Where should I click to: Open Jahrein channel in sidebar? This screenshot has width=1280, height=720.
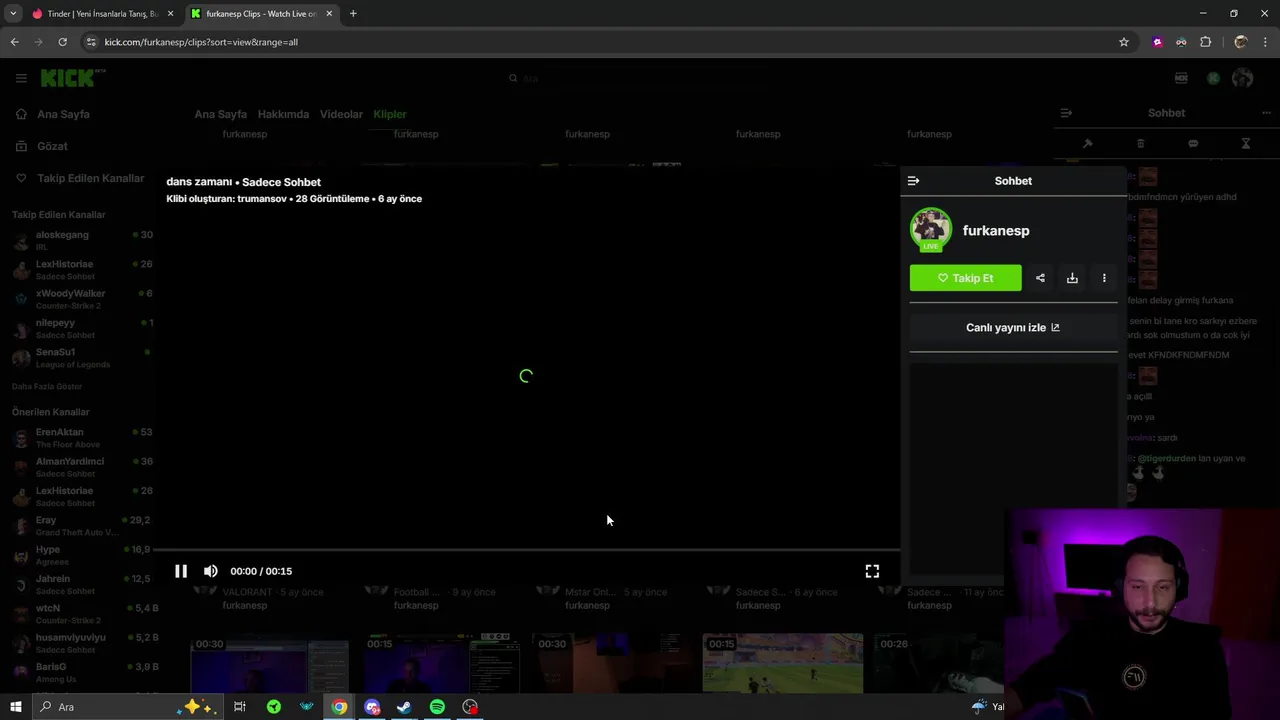(x=82, y=584)
